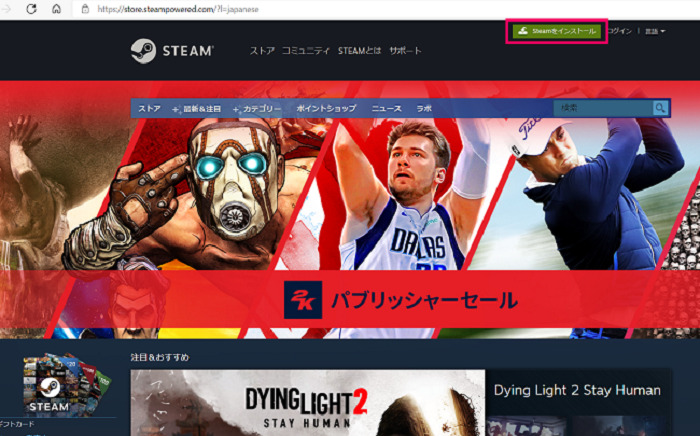Click the browser reload icon
700x436 pixels.
point(31,8)
